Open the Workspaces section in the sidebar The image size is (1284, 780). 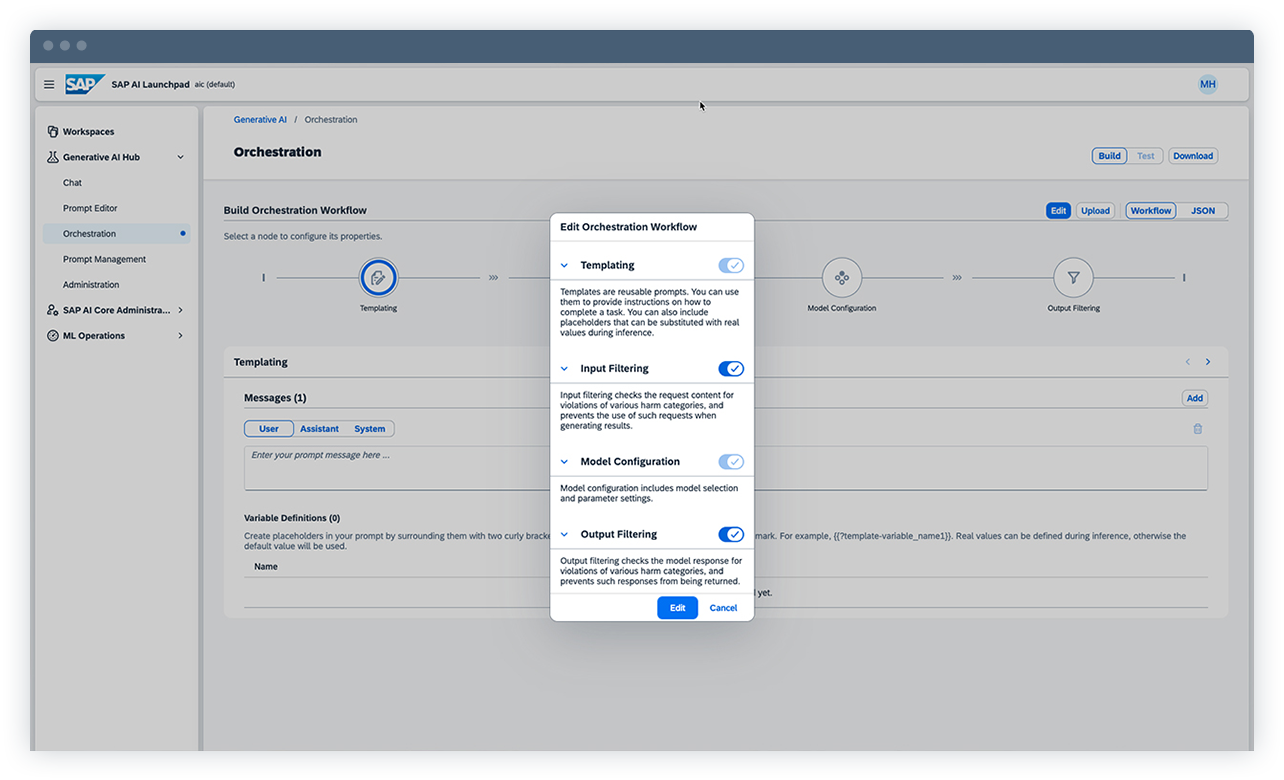[x=84, y=131]
